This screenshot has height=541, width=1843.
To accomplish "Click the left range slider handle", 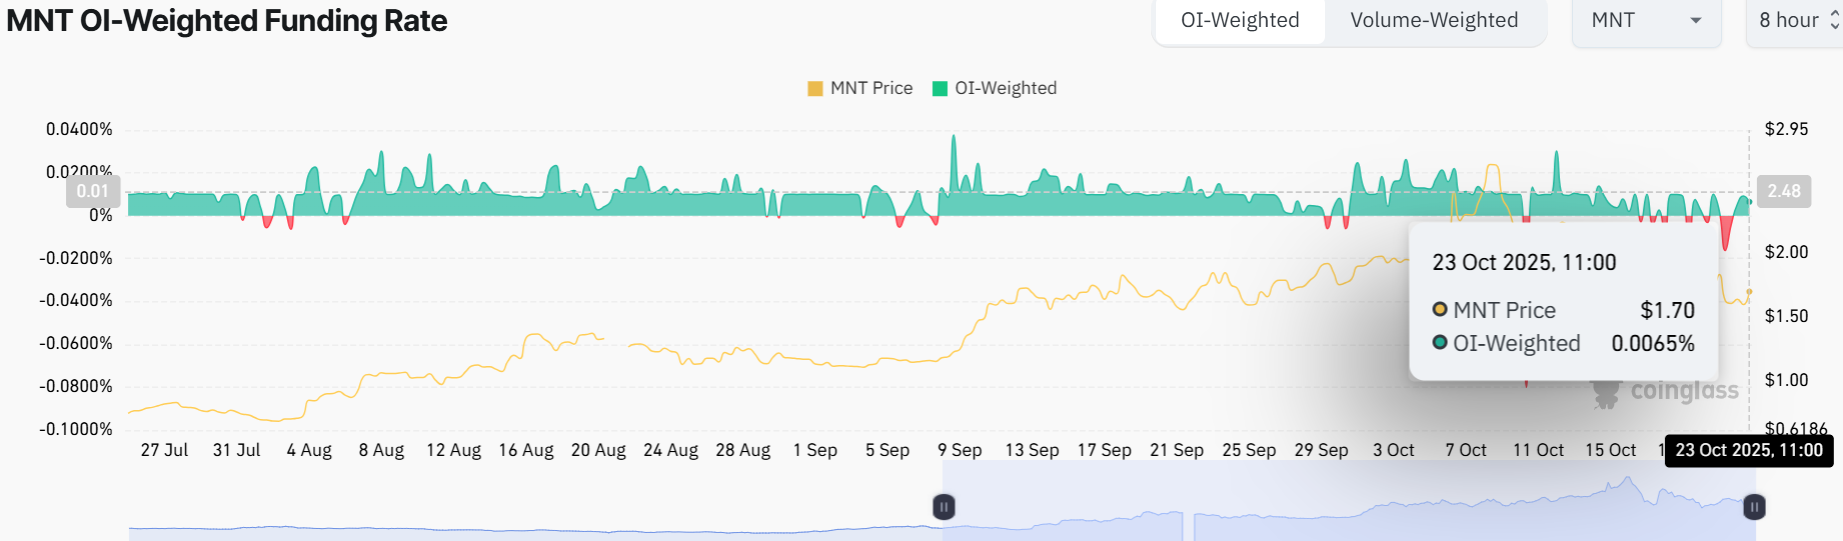I will click(x=943, y=507).
